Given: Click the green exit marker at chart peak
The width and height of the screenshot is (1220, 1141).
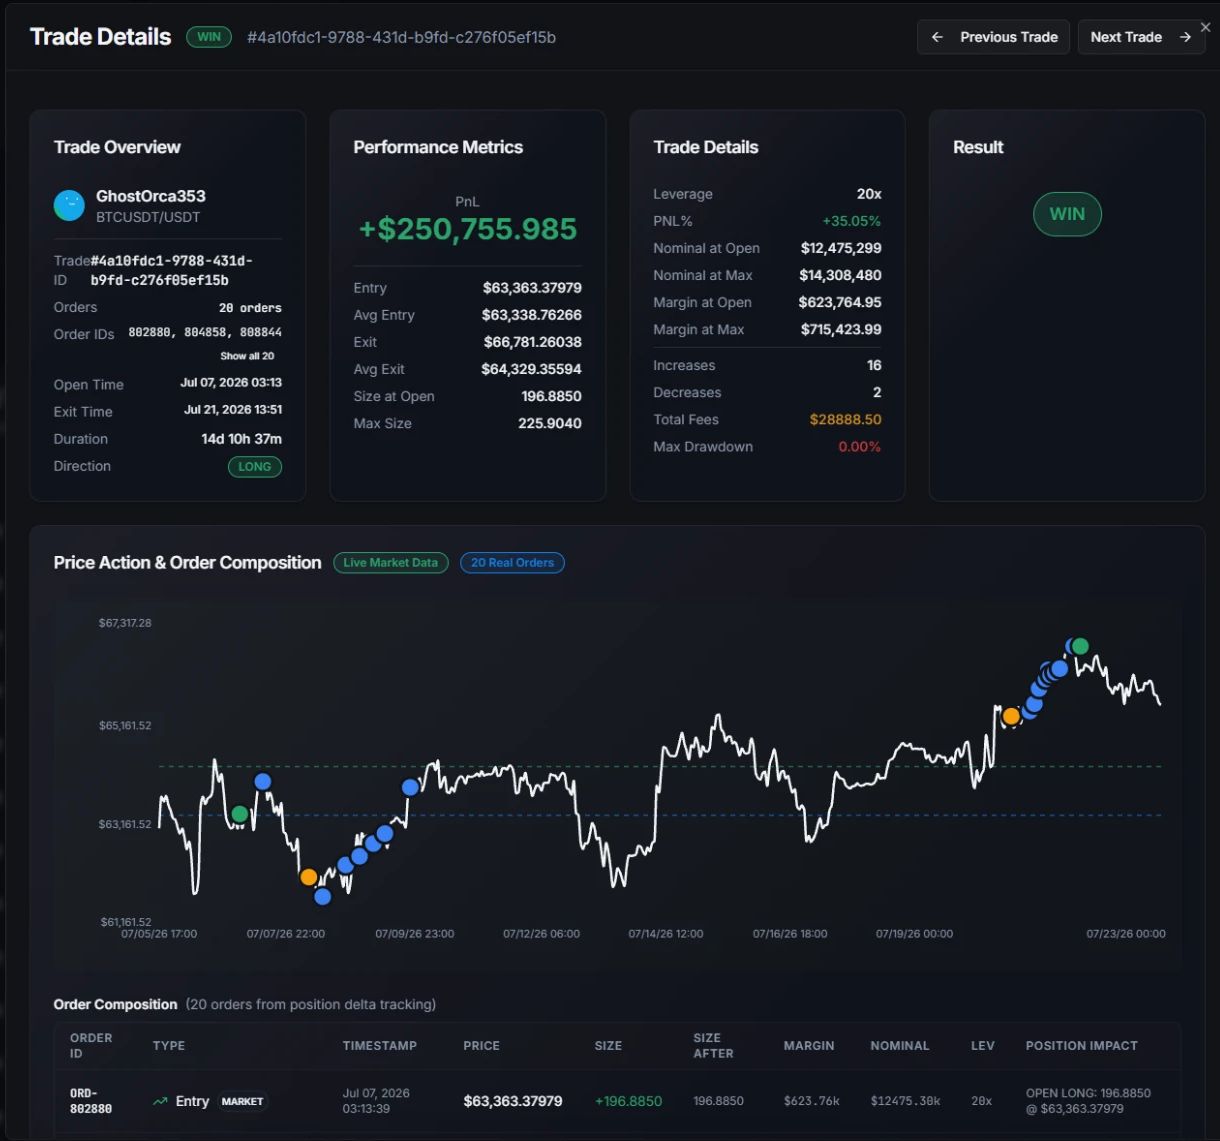Looking at the screenshot, I should (1080, 646).
